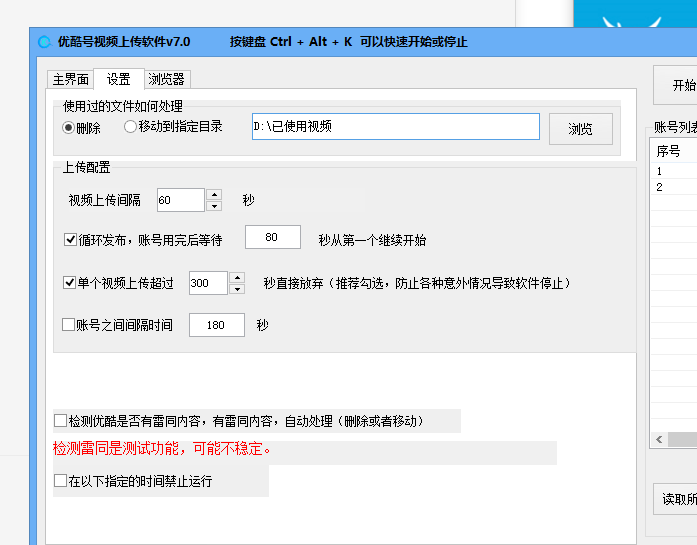Click the 上传配置 group label
The image size is (697, 545).
point(86,168)
